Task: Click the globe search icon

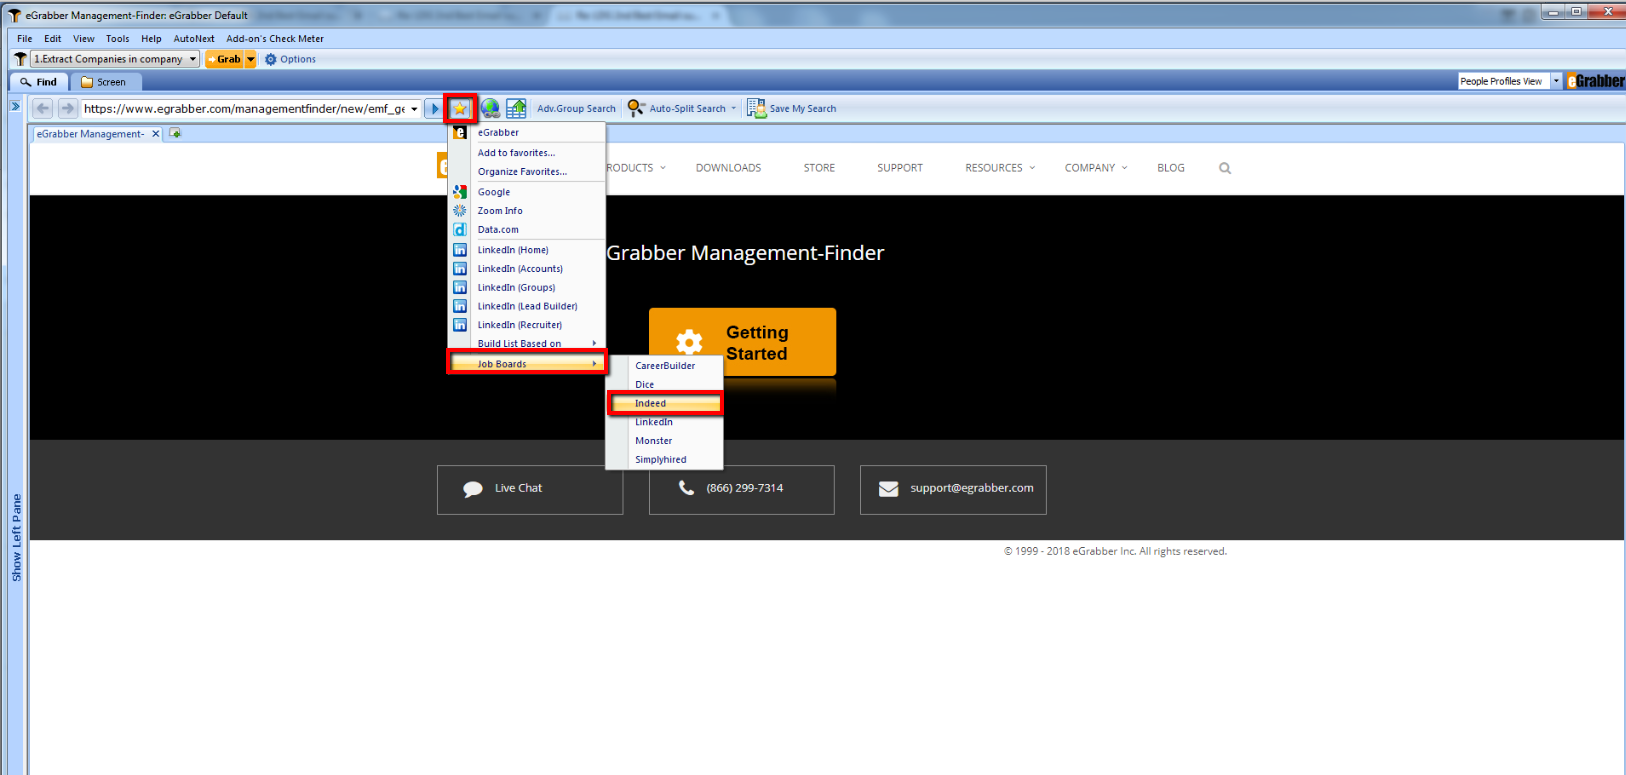Action: [490, 108]
